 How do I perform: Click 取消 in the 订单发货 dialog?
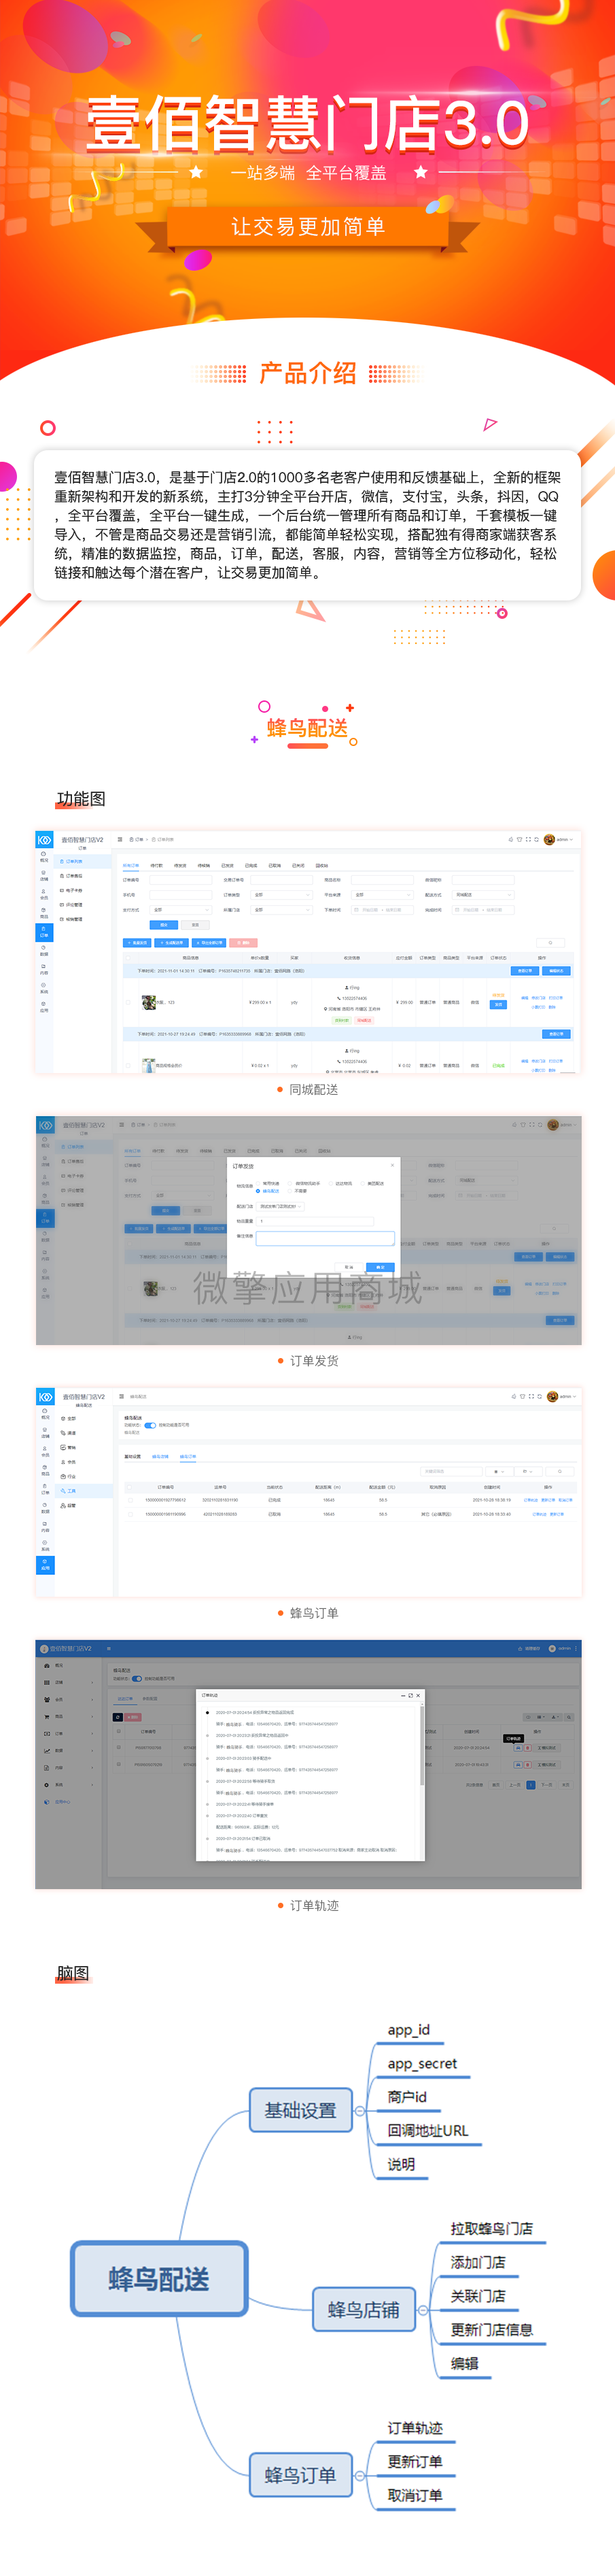coord(349,1267)
